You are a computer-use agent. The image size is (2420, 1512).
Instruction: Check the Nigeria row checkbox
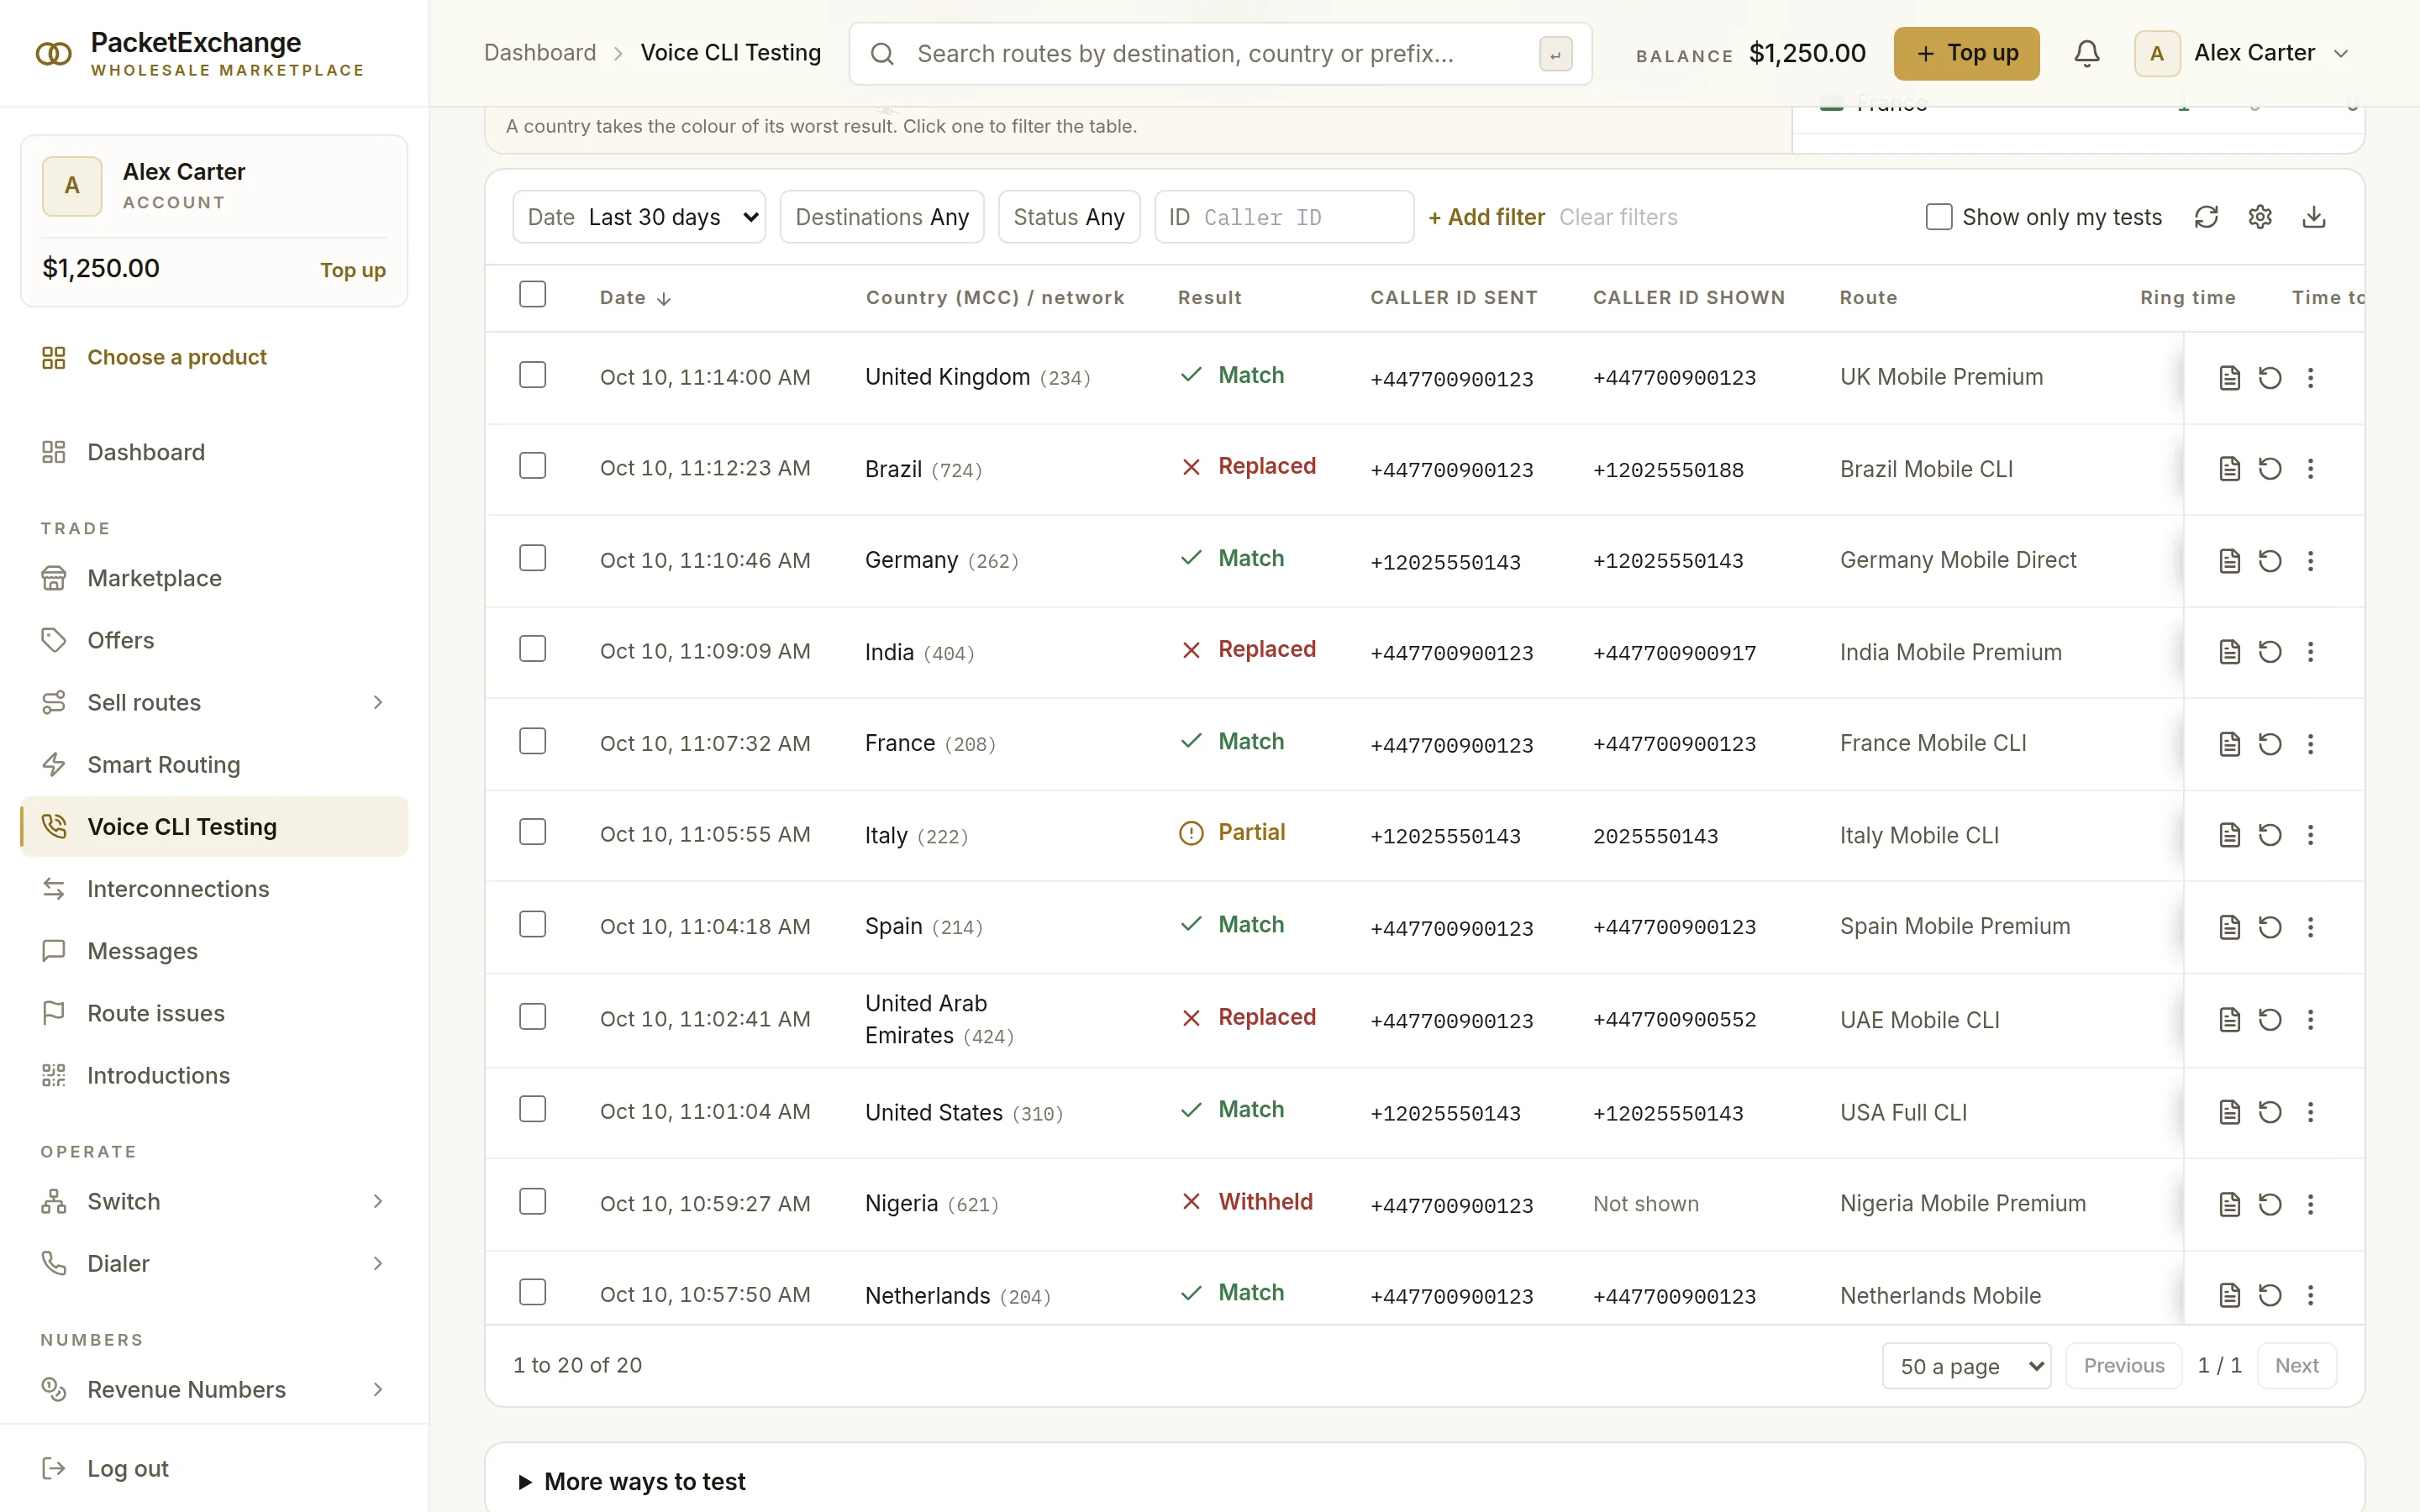point(533,1201)
